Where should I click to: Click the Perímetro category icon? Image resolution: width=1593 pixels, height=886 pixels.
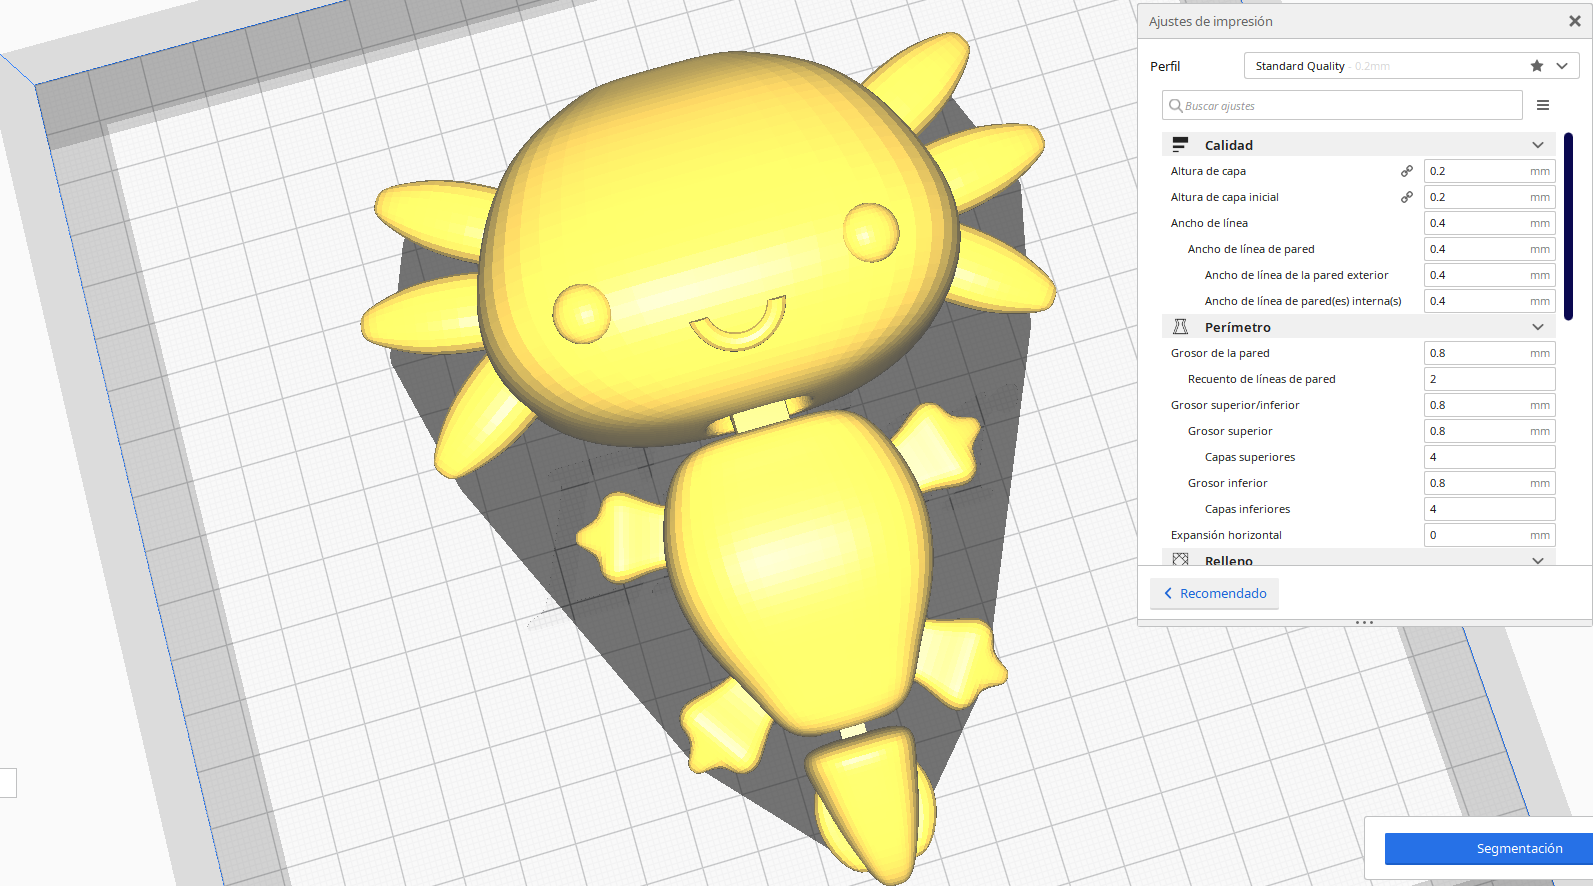pyautogui.click(x=1180, y=327)
